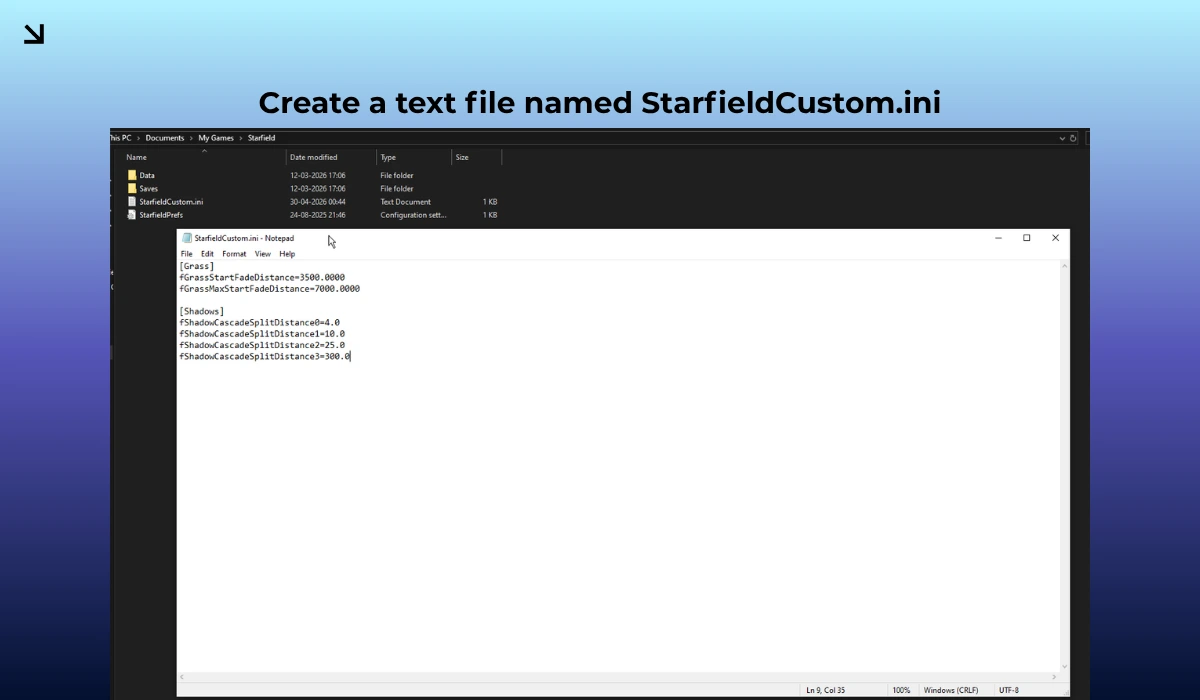Open Notepad's View menu
The height and width of the screenshot is (700, 1200).
[262, 254]
